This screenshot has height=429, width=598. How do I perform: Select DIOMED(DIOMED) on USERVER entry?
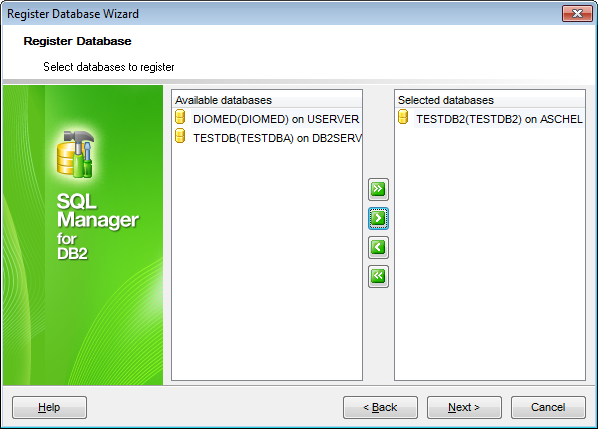(276, 119)
